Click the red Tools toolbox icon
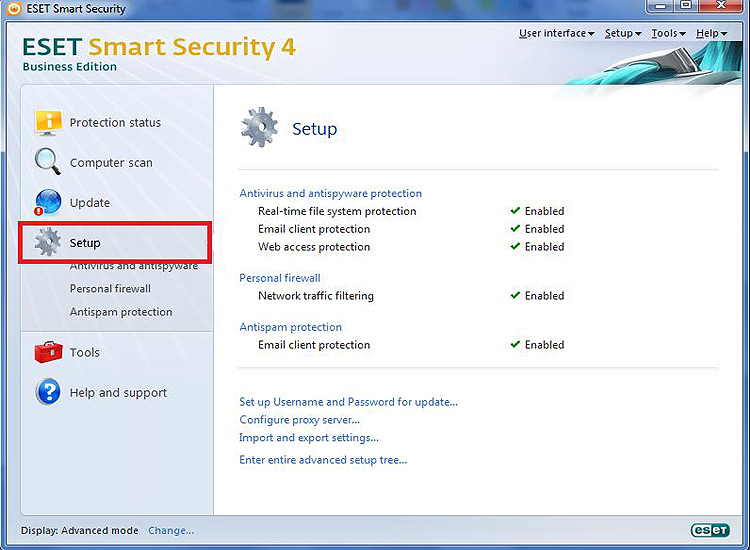This screenshot has width=750, height=550. click(x=48, y=352)
